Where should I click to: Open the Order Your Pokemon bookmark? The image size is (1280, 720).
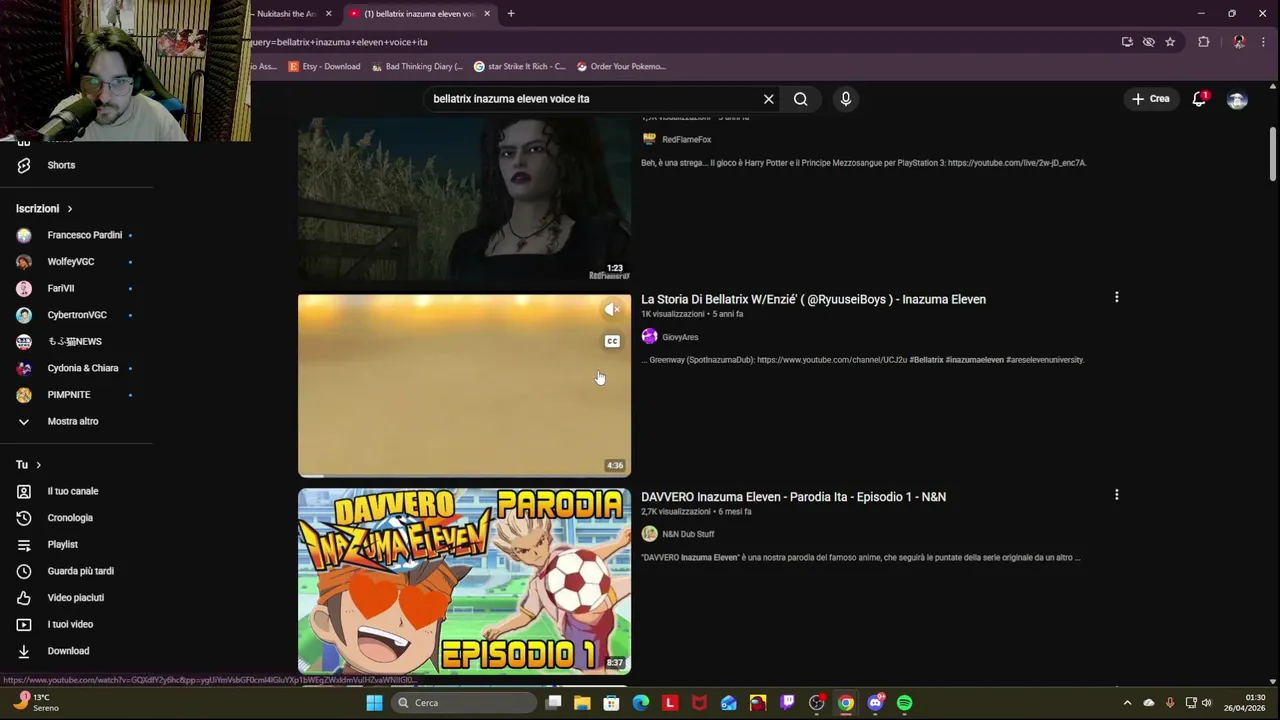tap(622, 67)
